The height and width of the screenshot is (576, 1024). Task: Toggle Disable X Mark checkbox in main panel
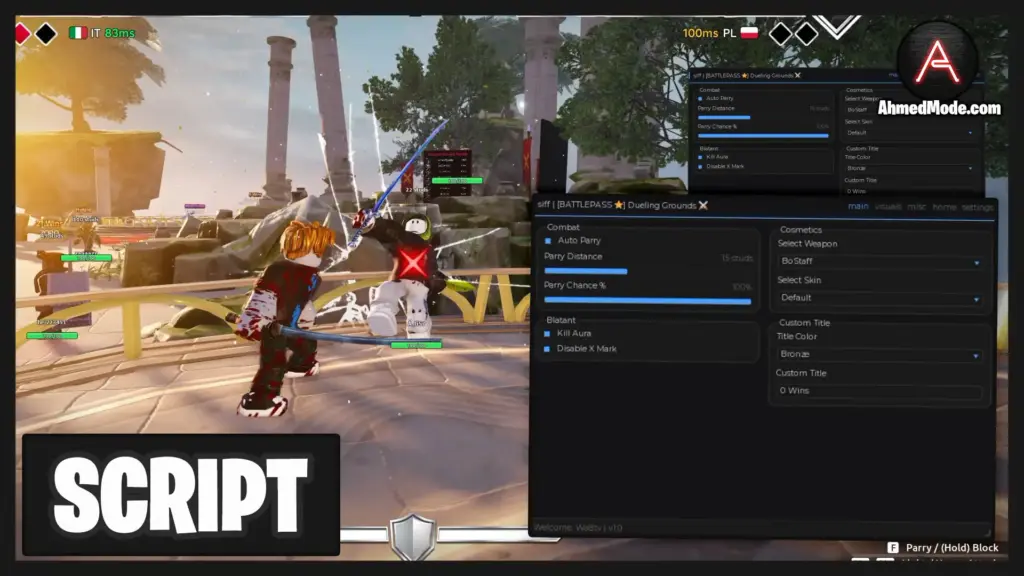(x=547, y=349)
